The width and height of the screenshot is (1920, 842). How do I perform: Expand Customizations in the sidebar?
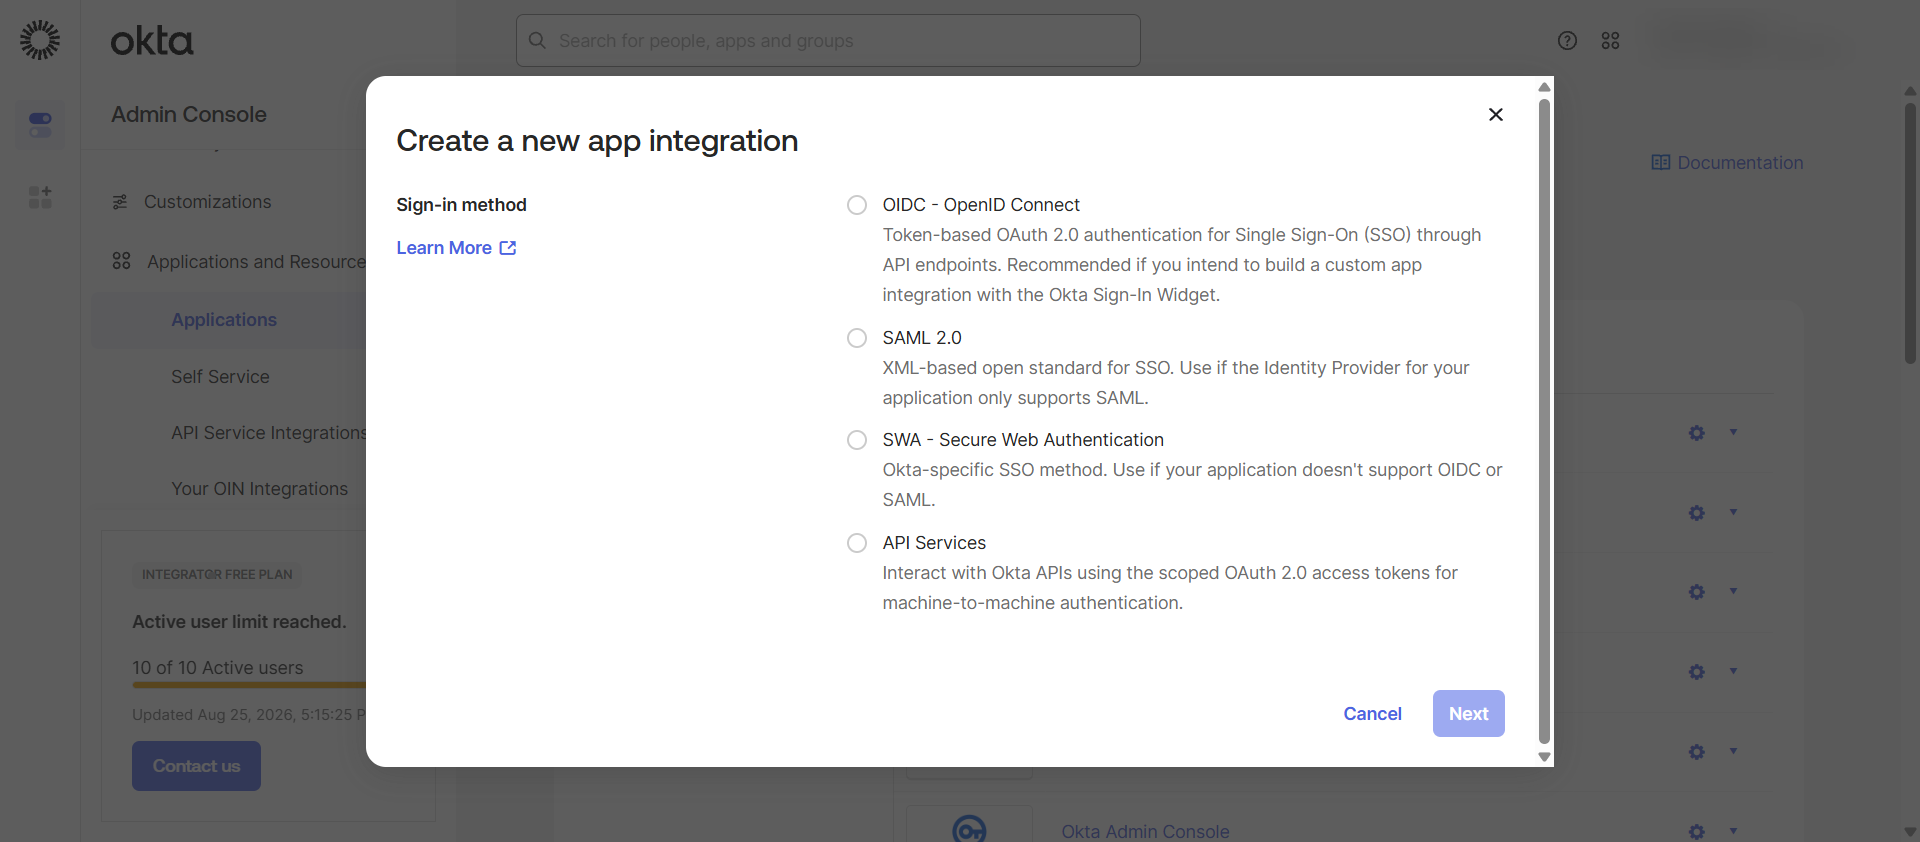pos(207,202)
